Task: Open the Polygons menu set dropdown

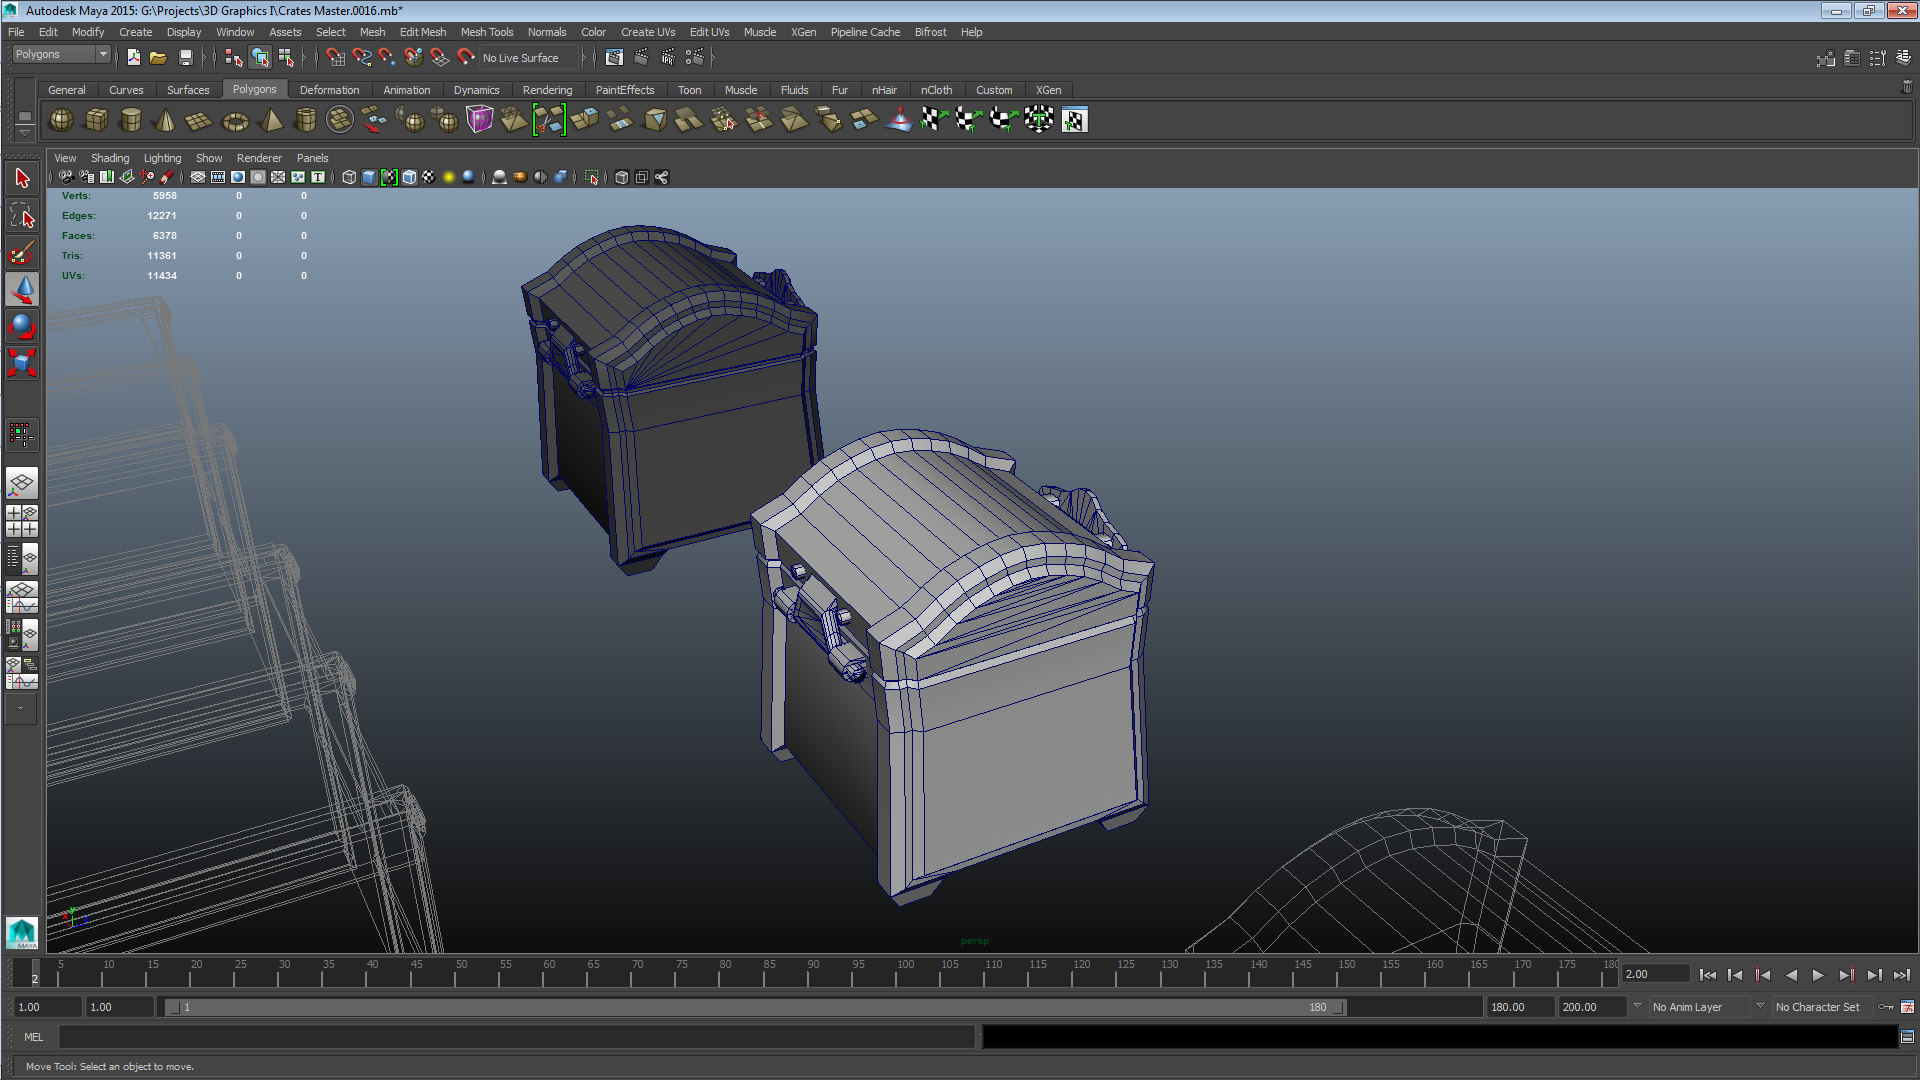Action: (61, 55)
